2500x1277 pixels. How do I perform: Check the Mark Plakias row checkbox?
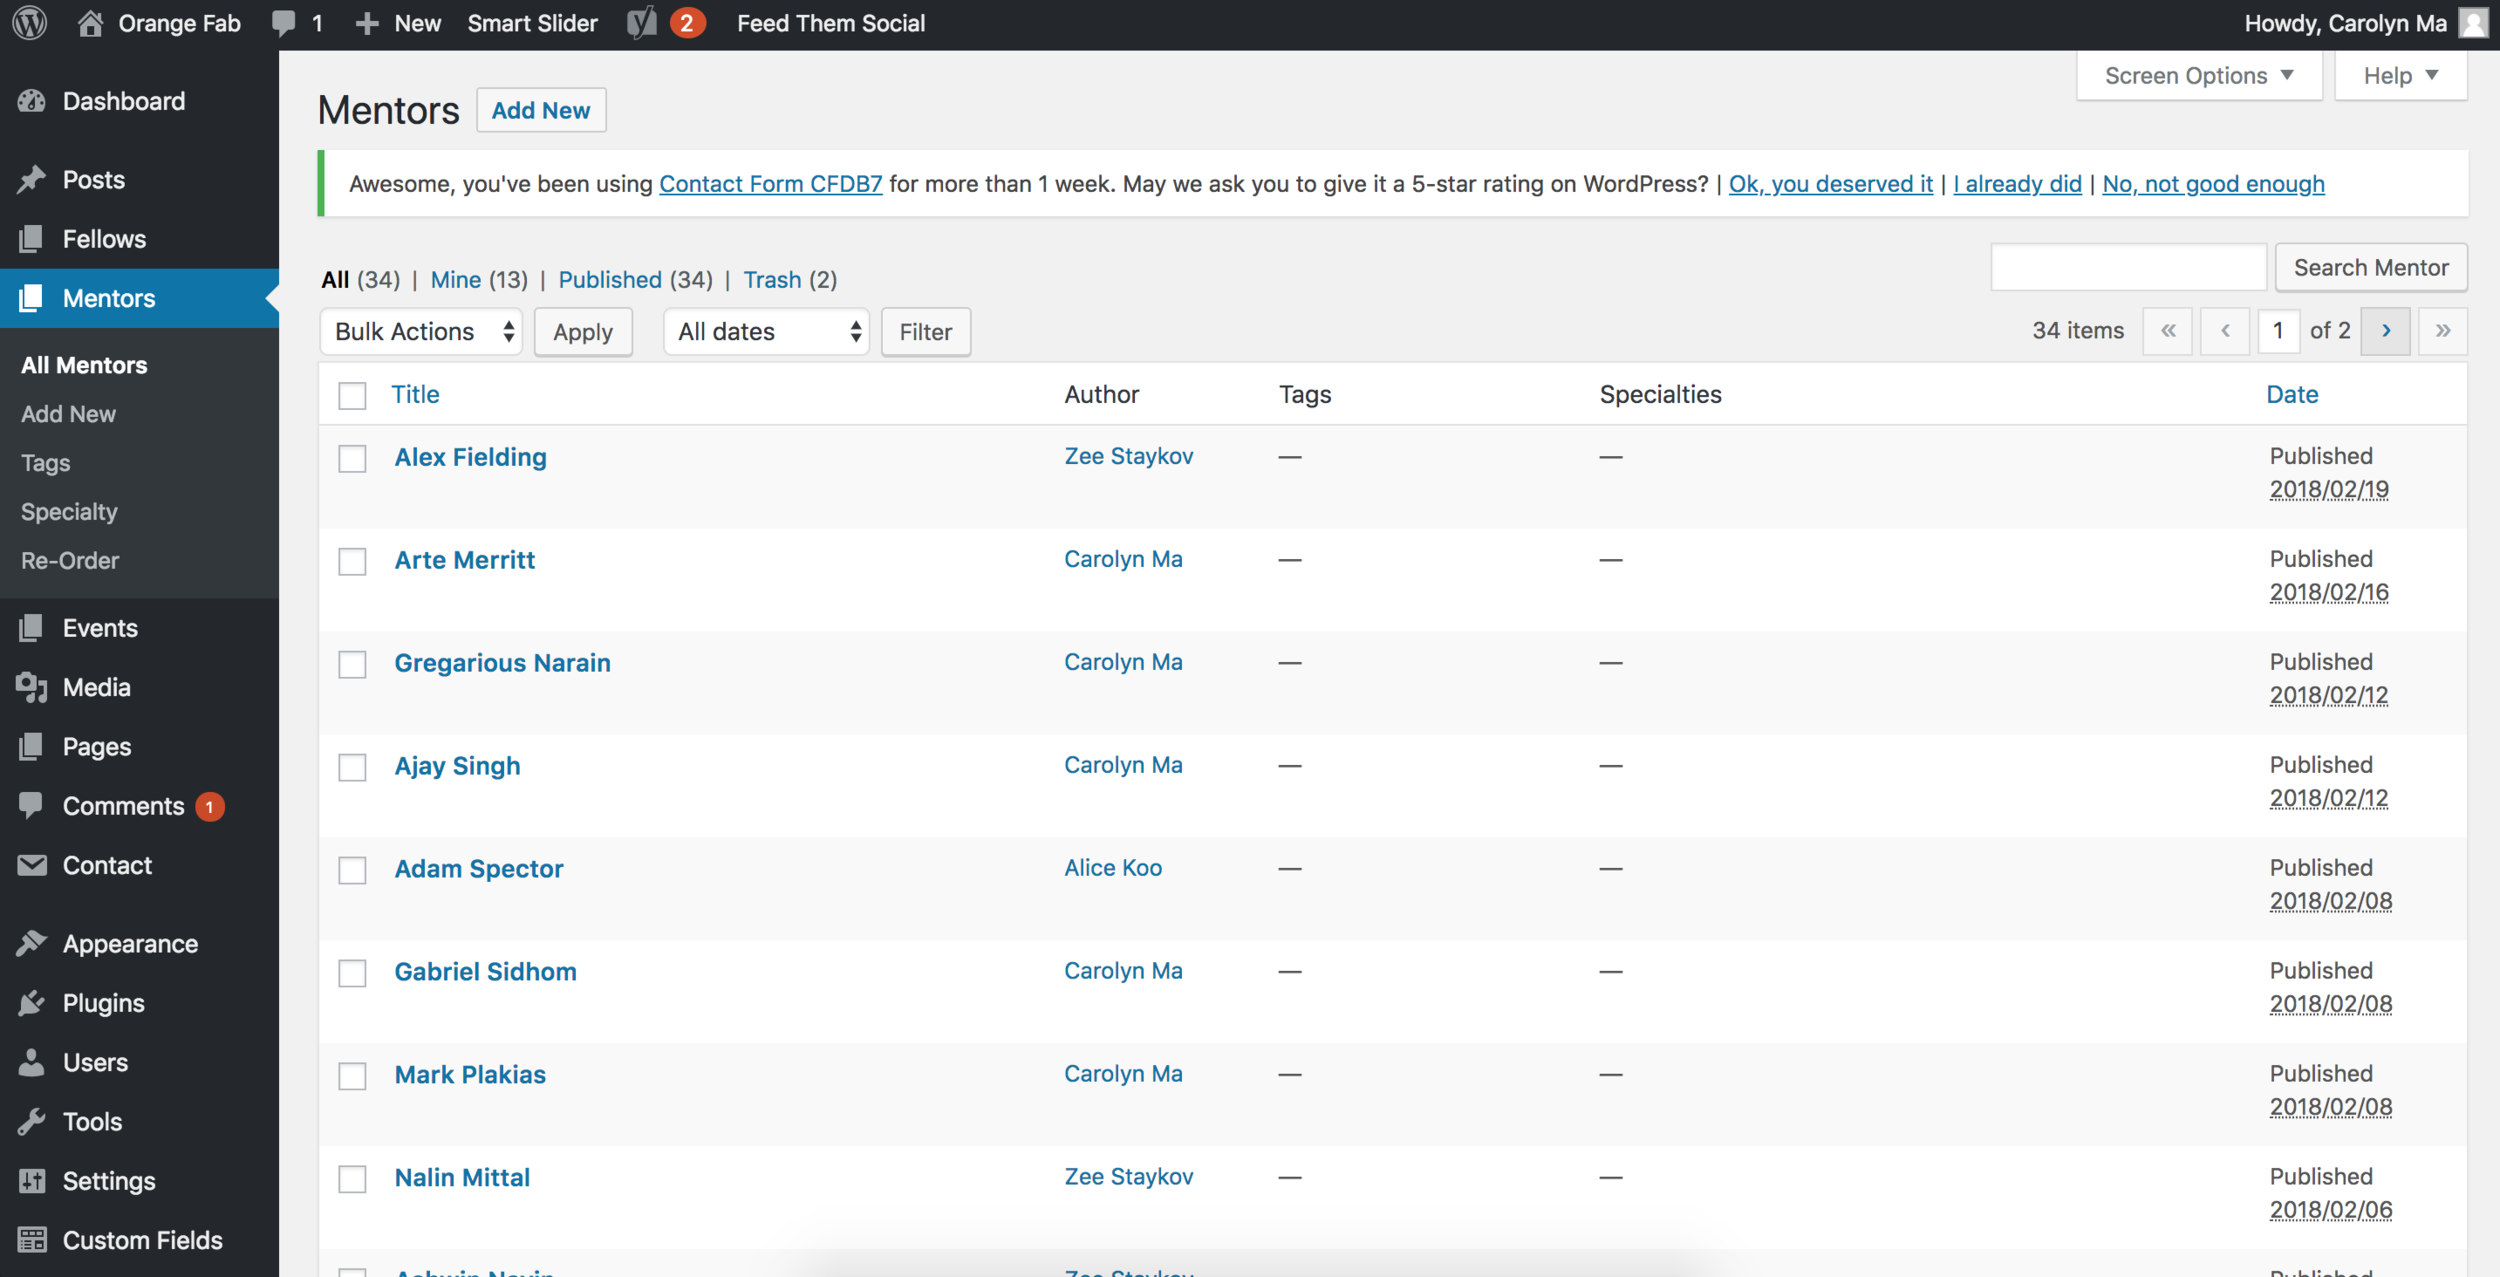[352, 1077]
